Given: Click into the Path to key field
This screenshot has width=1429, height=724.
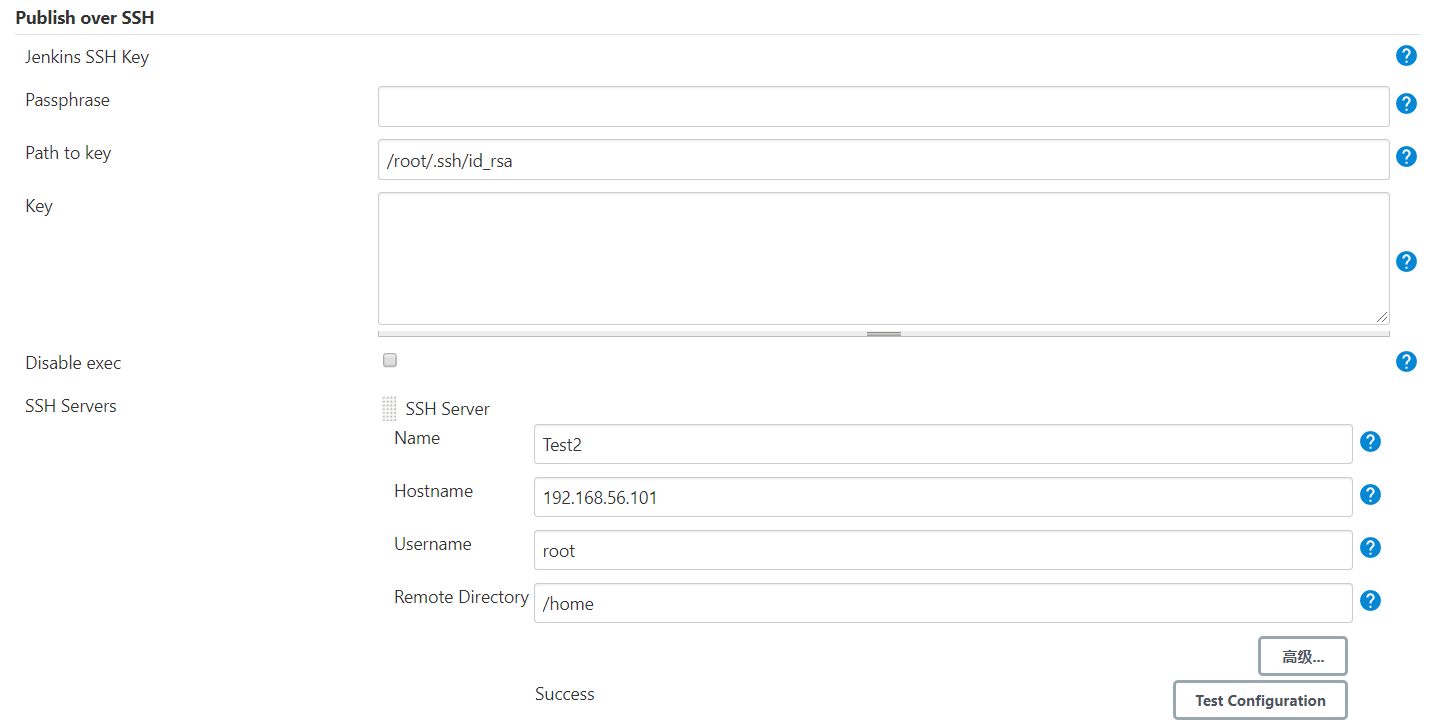Looking at the screenshot, I should (x=883, y=160).
